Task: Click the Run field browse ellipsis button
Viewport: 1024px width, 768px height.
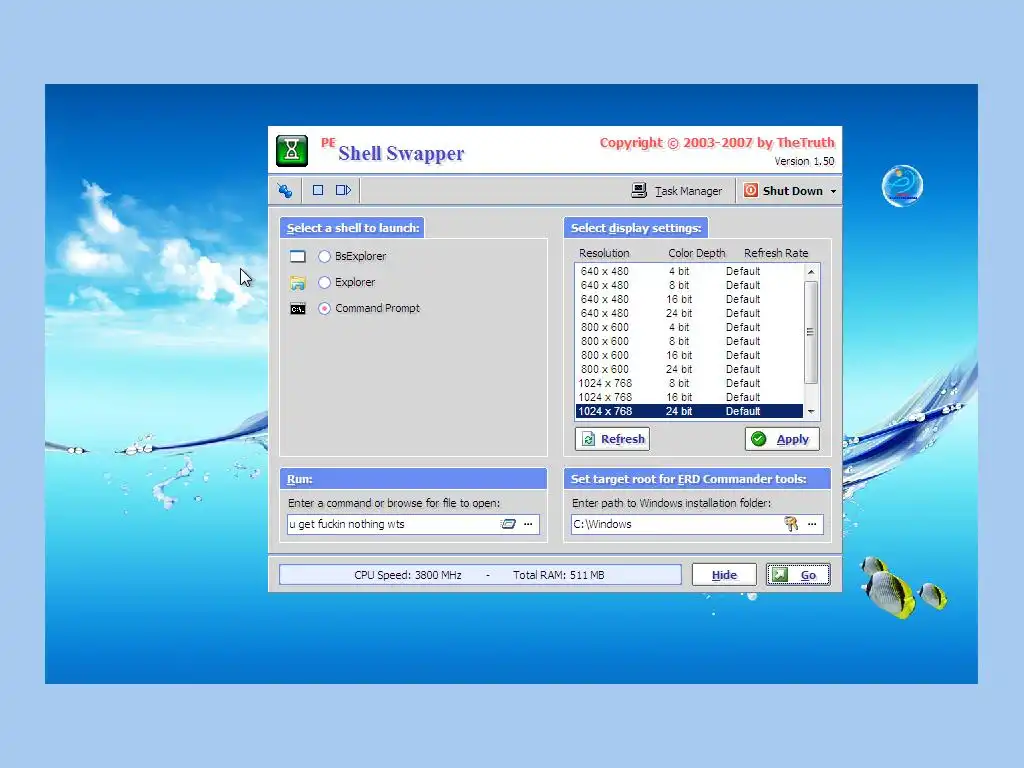Action: (x=528, y=524)
